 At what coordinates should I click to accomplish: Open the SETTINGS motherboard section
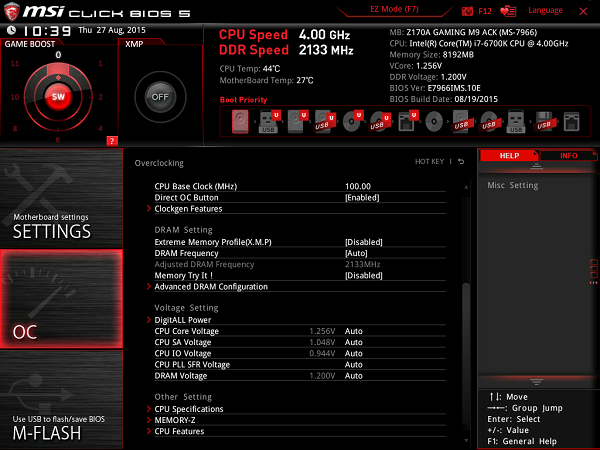(x=61, y=198)
